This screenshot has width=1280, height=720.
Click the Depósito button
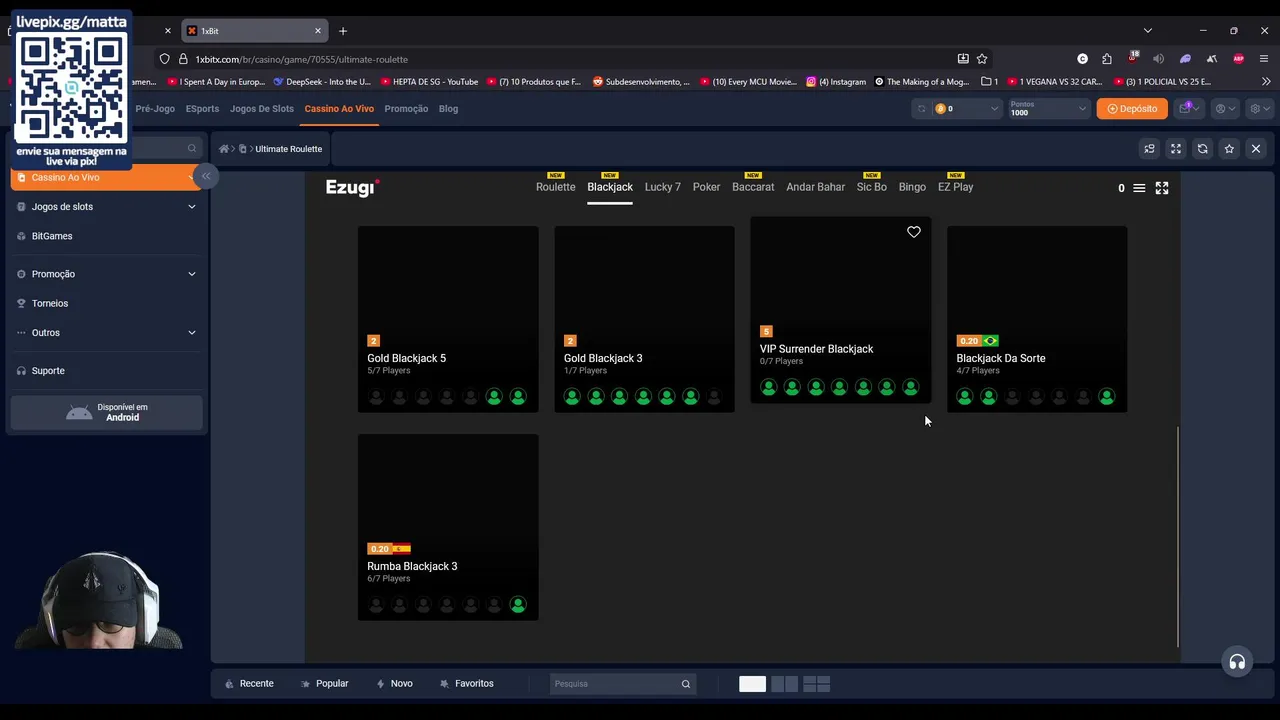1132,108
